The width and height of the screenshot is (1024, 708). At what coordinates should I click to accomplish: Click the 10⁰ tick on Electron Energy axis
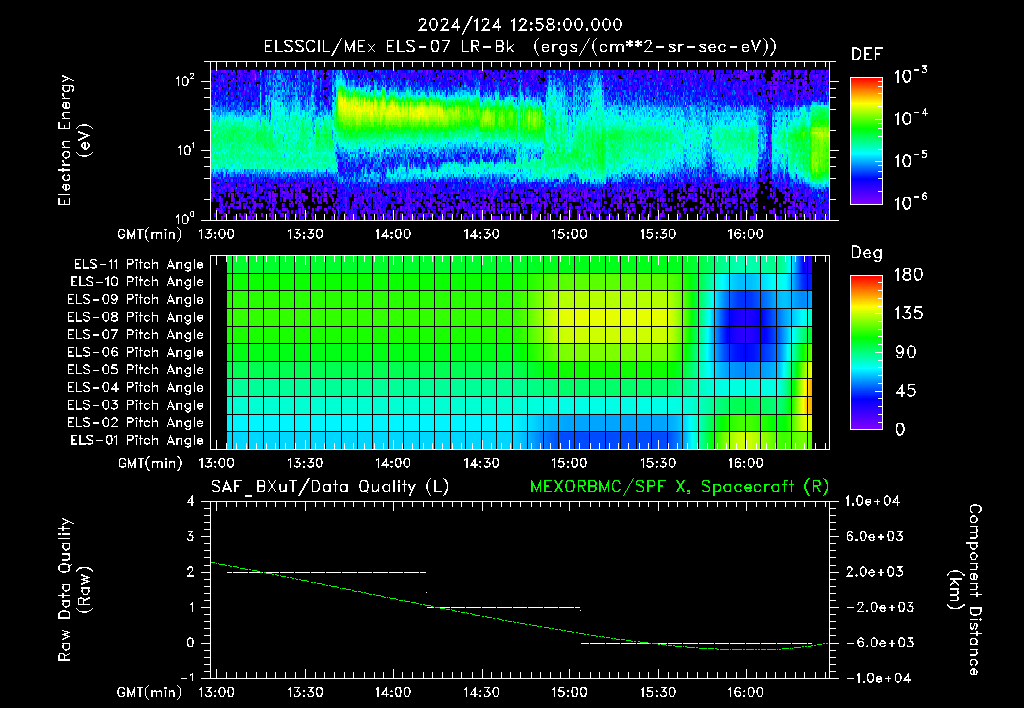coord(185,218)
